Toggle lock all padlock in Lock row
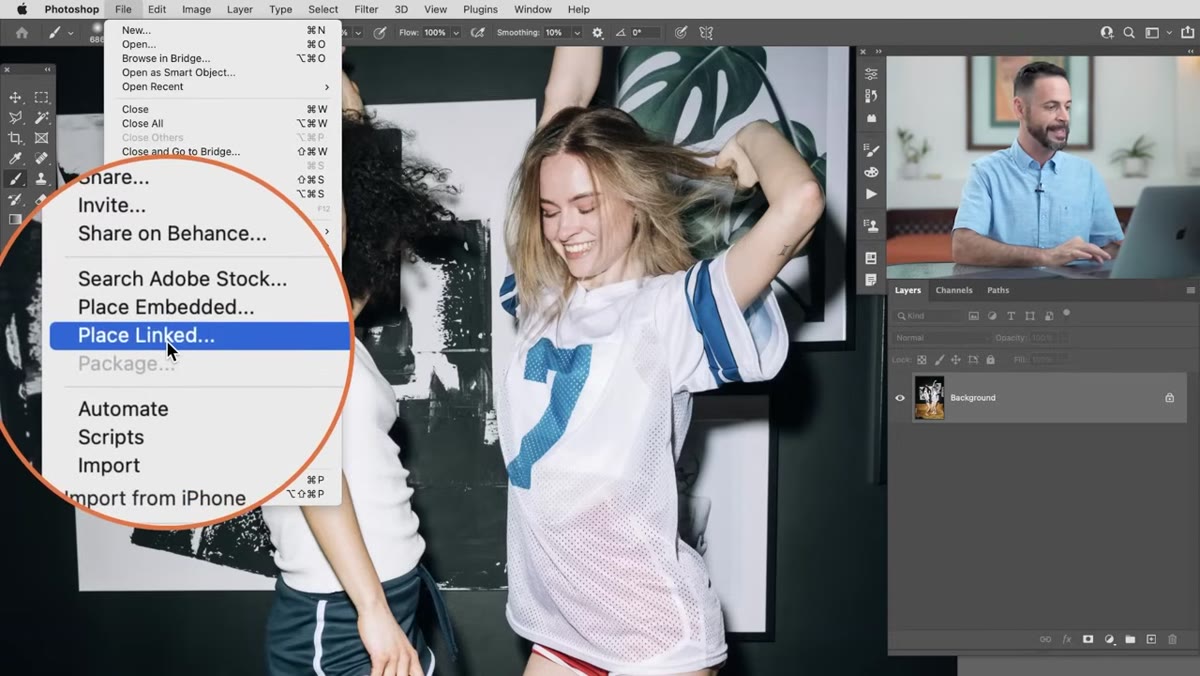This screenshot has width=1200, height=676. pos(990,360)
